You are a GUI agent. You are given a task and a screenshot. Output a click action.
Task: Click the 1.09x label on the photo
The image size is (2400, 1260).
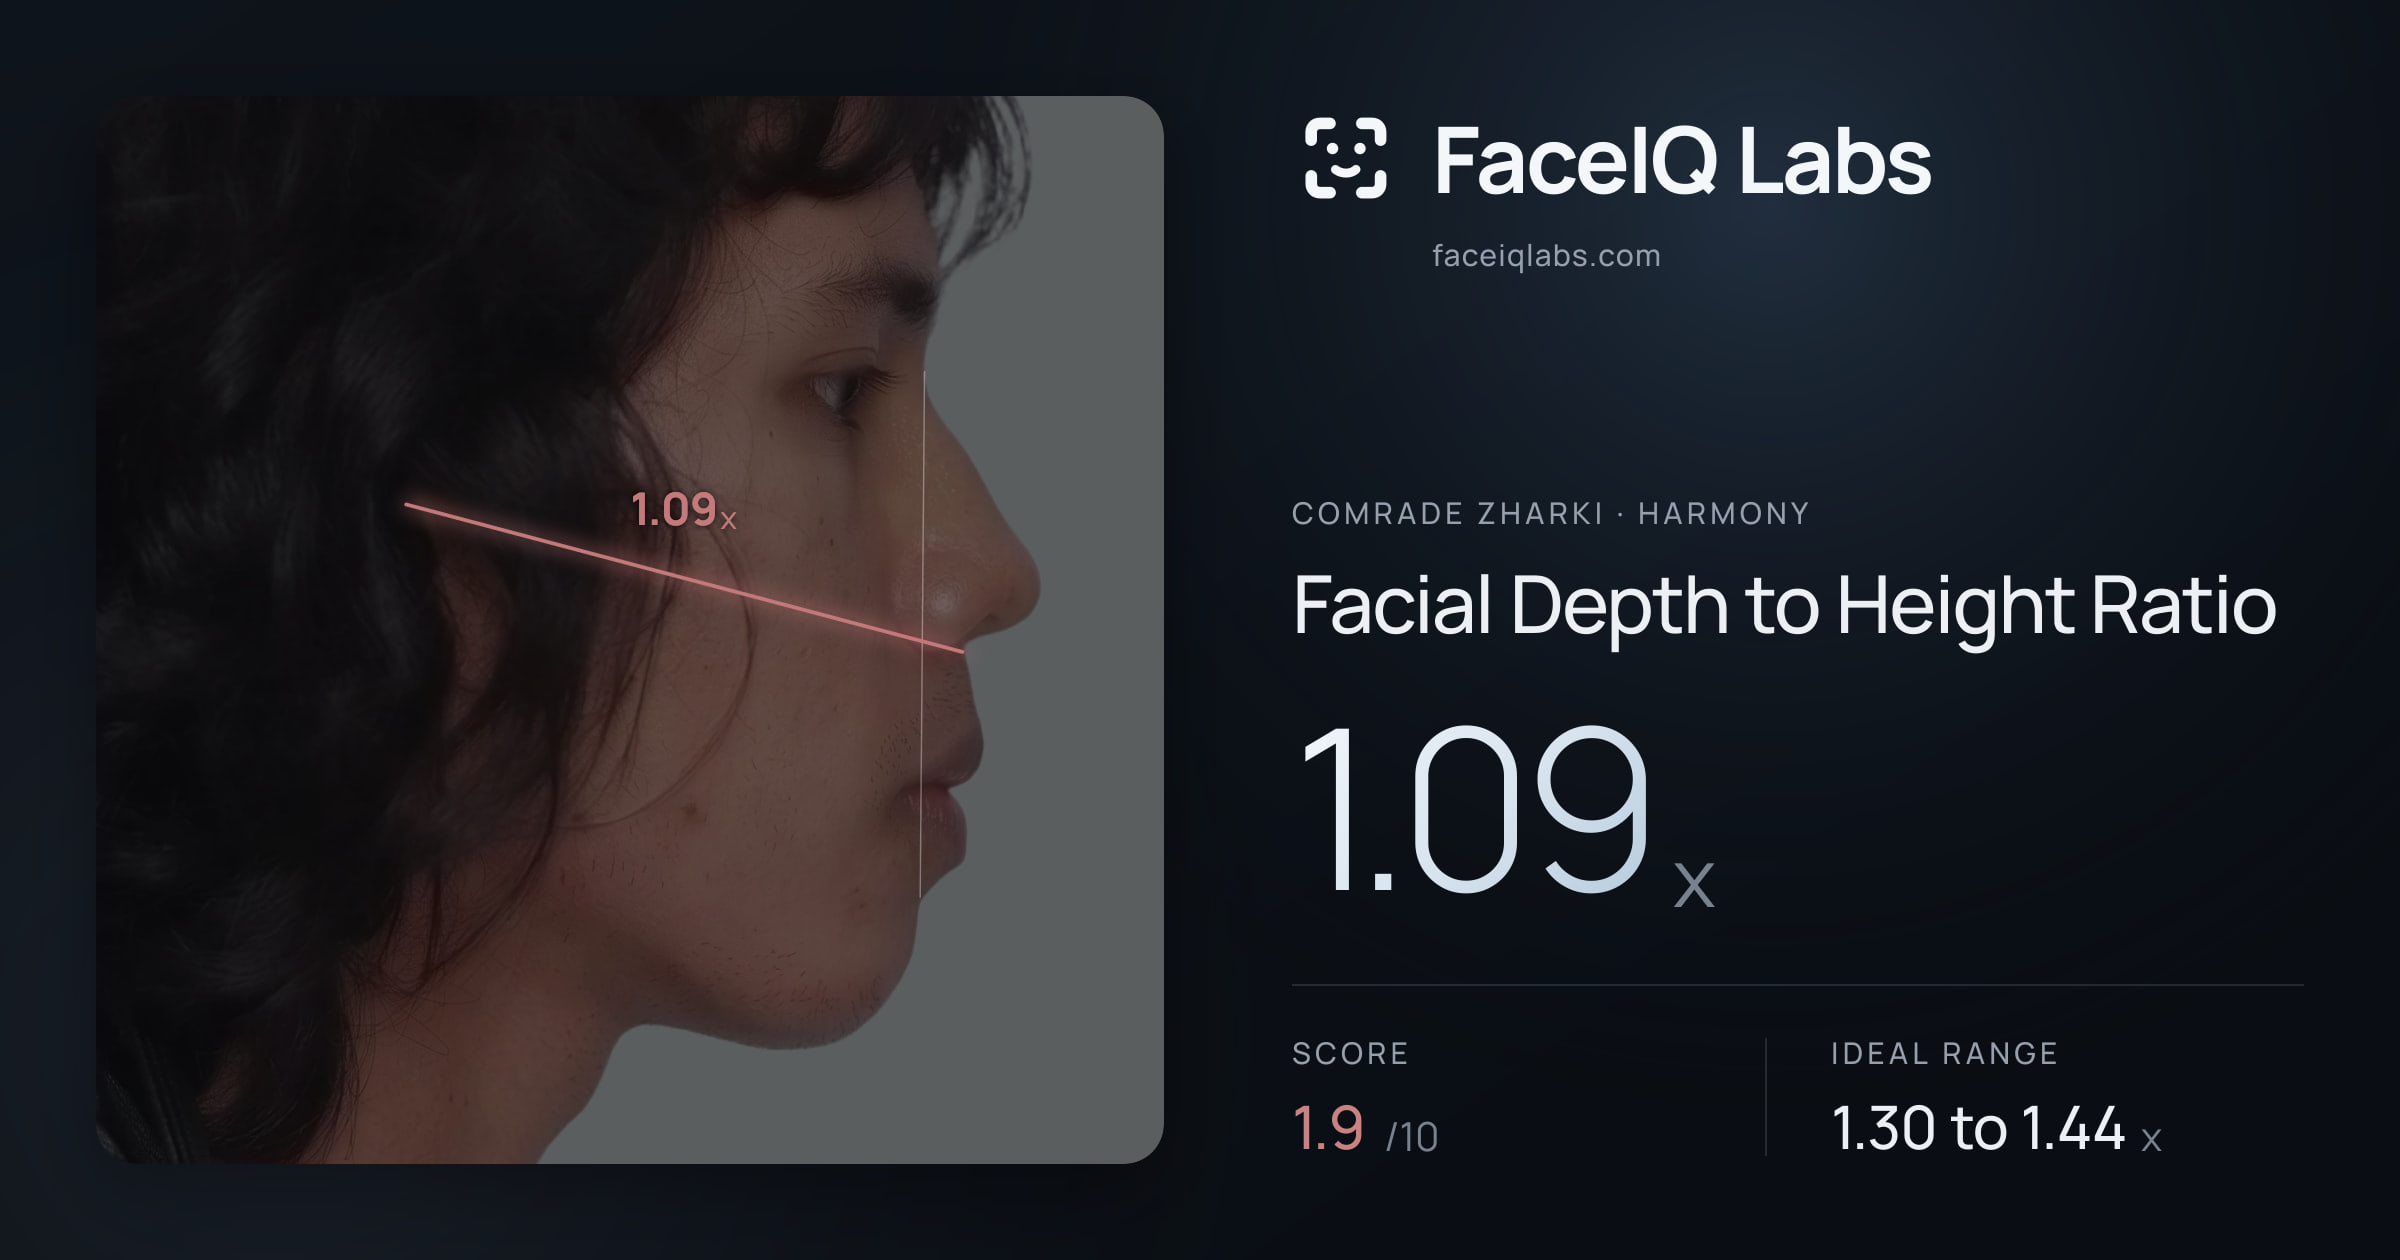[684, 510]
